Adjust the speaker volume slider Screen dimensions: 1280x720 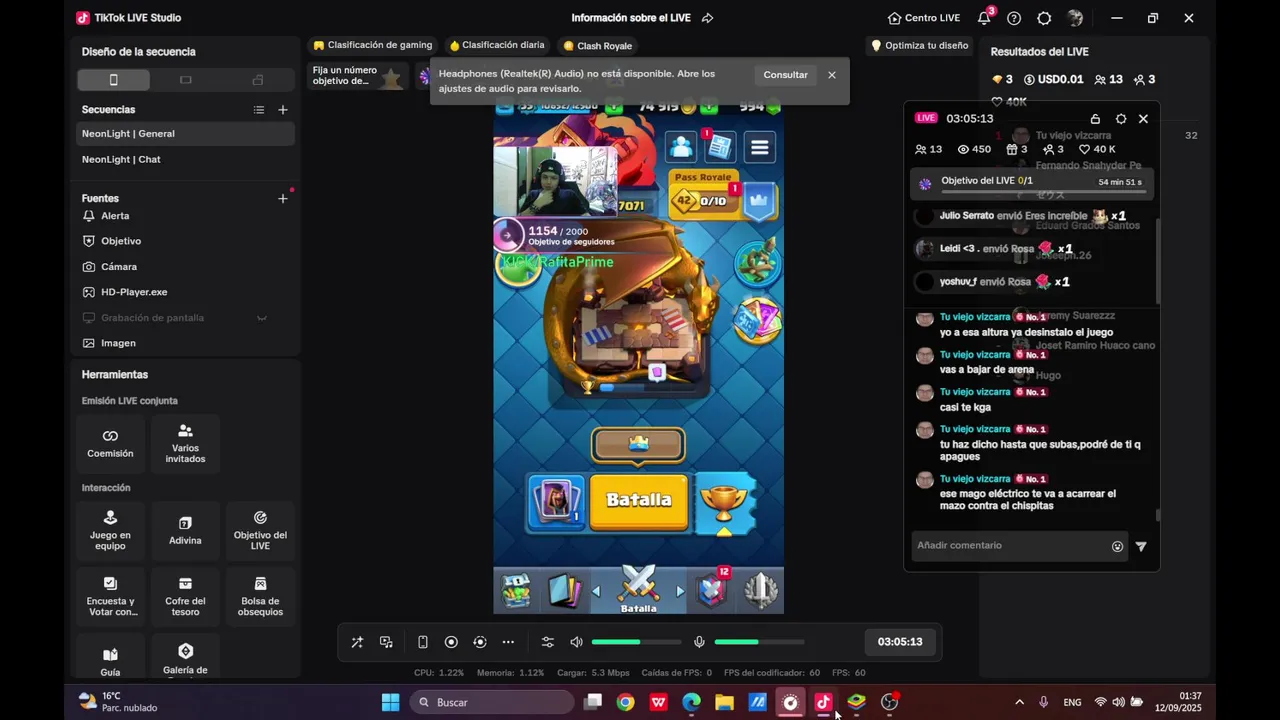coord(636,642)
